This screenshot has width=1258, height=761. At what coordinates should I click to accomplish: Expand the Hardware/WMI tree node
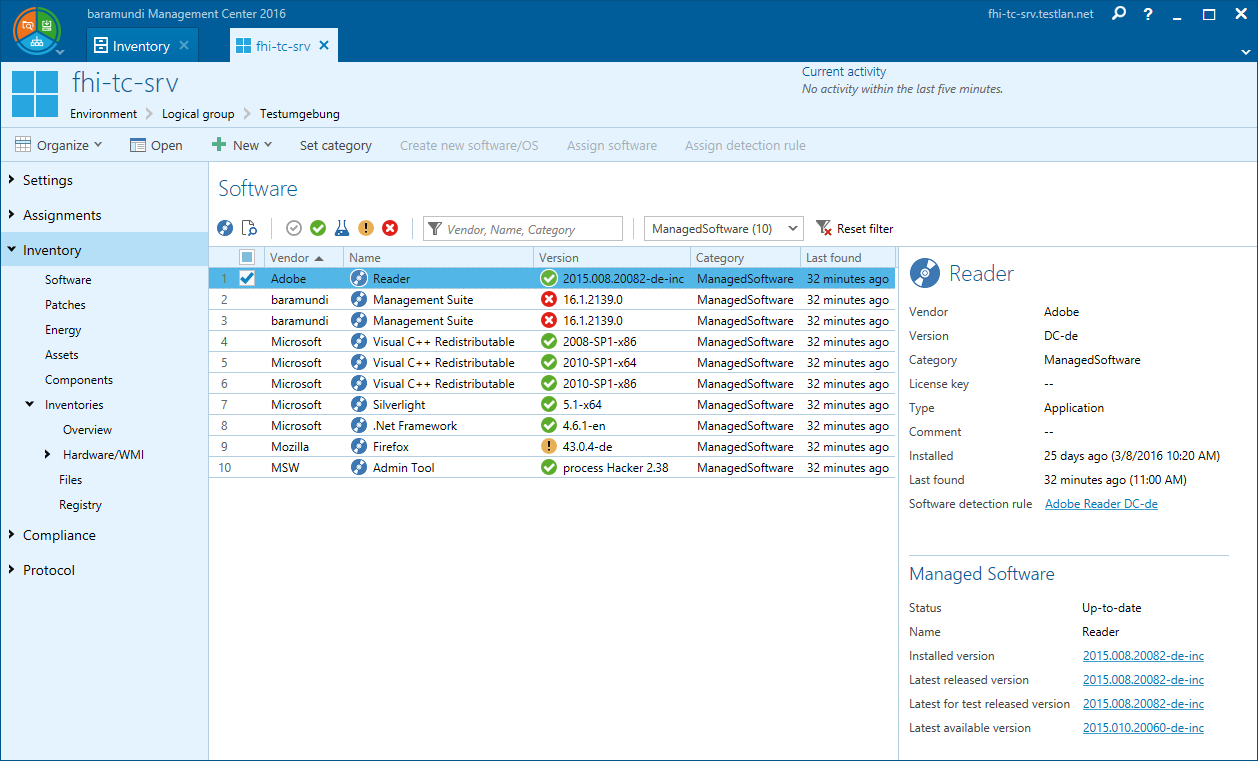pyautogui.click(x=47, y=454)
